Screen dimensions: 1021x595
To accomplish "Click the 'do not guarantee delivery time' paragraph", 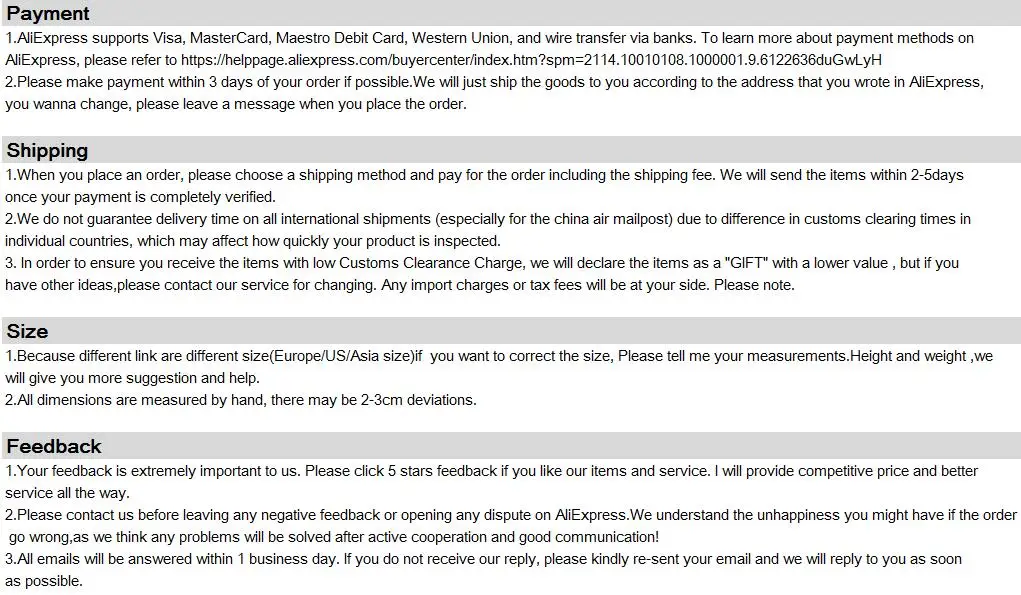I will tap(488, 219).
